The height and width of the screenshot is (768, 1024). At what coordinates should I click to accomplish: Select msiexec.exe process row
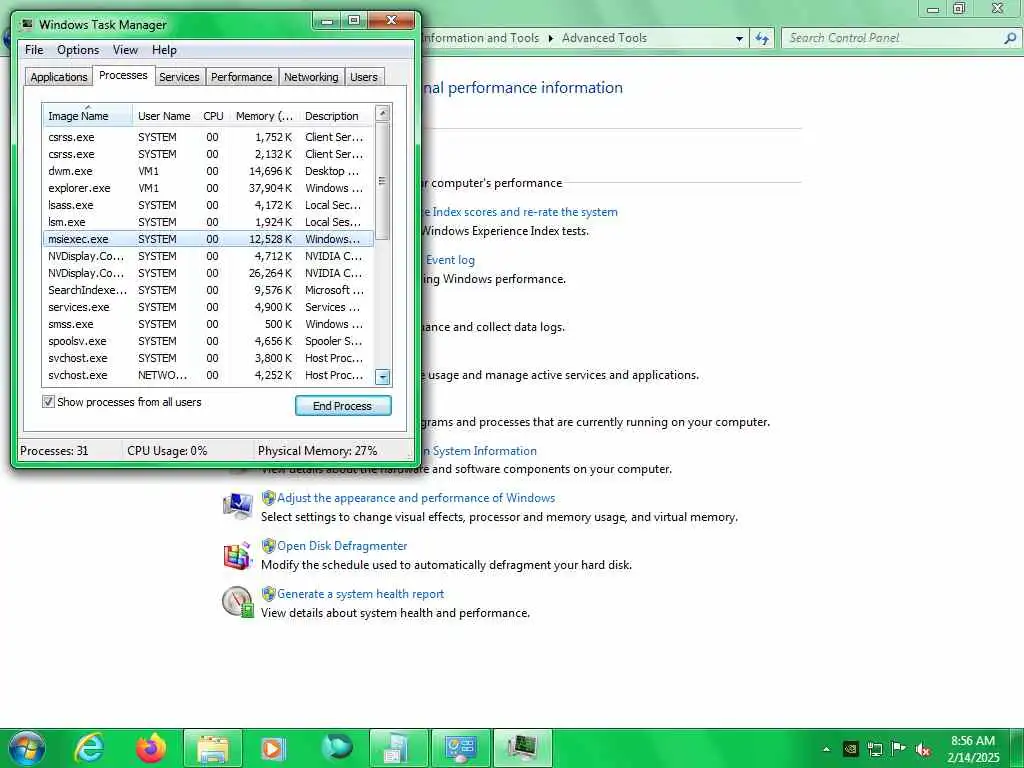(208, 239)
